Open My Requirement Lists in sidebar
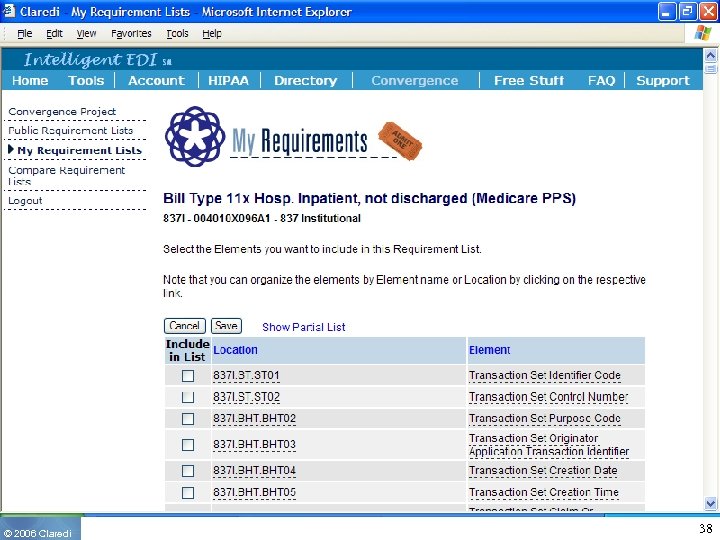The width and height of the screenshot is (720, 540). tap(79, 150)
